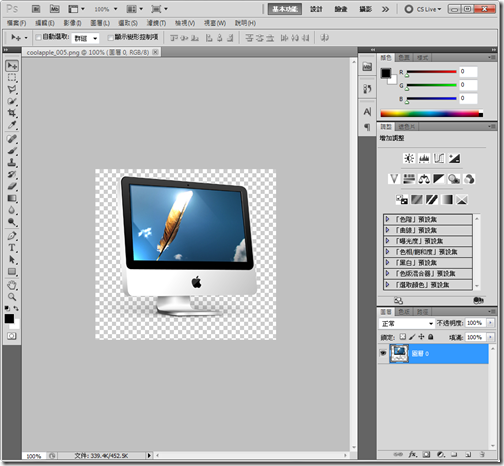Select the History Brush tool
Image resolution: width=504 pixels, height=466 pixels.
pos(12,174)
